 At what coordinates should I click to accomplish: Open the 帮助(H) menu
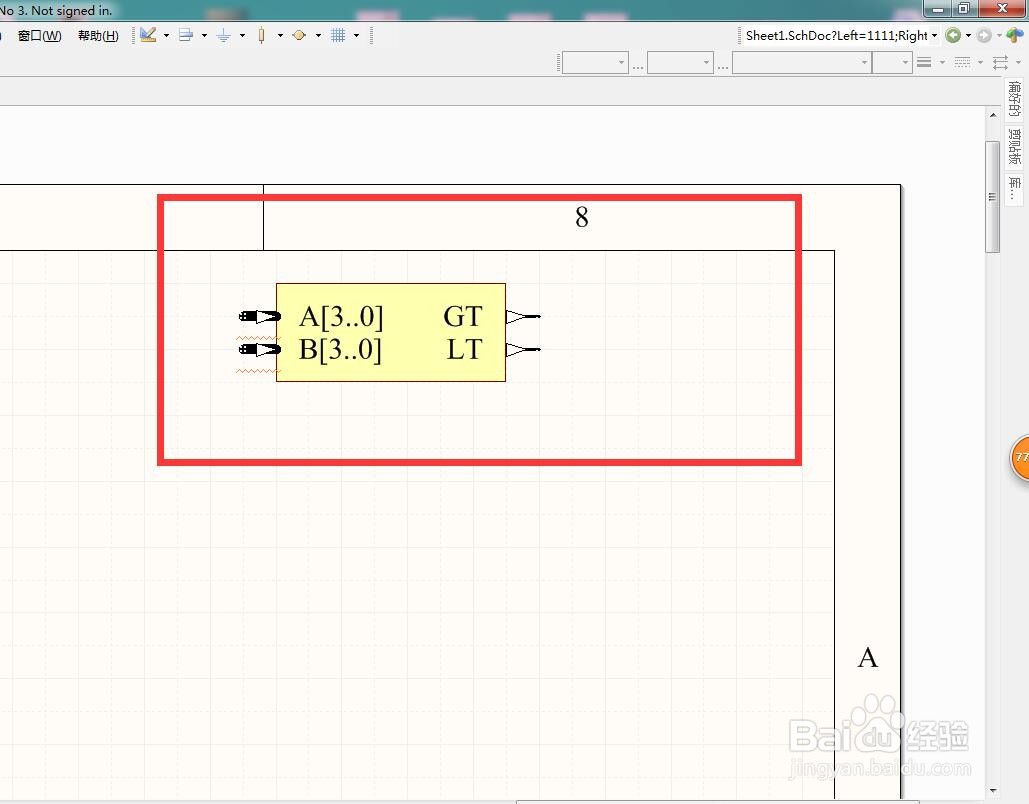tap(98, 35)
